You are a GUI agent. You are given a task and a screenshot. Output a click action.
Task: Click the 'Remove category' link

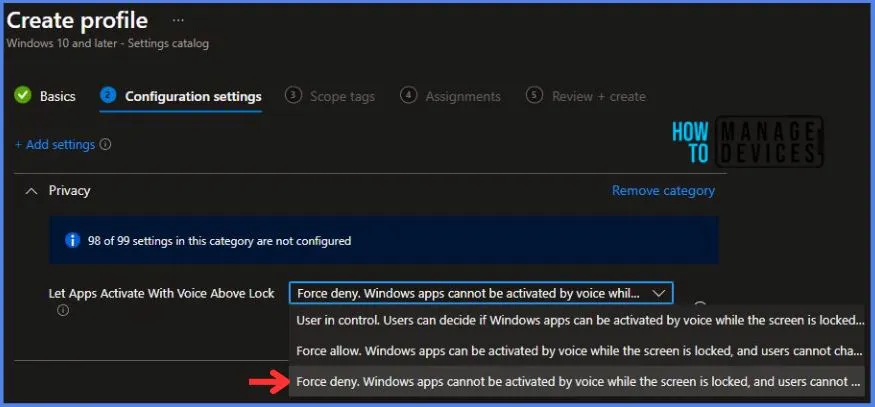click(x=663, y=190)
